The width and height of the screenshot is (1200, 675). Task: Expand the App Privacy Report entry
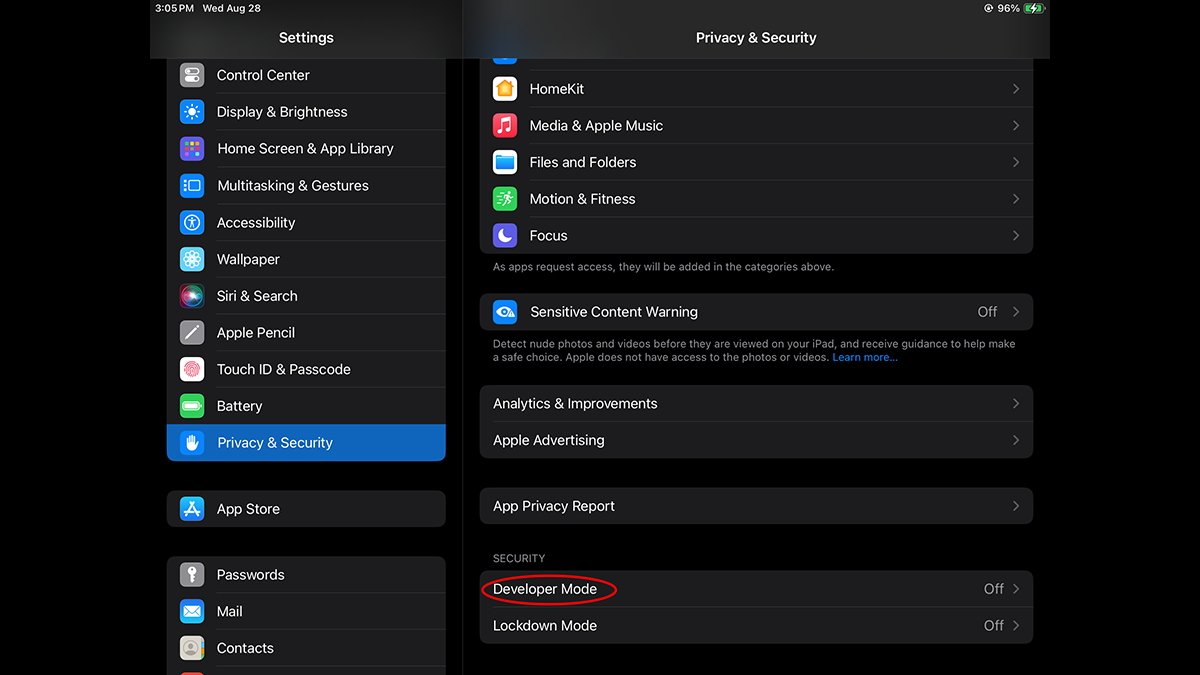pos(1017,505)
